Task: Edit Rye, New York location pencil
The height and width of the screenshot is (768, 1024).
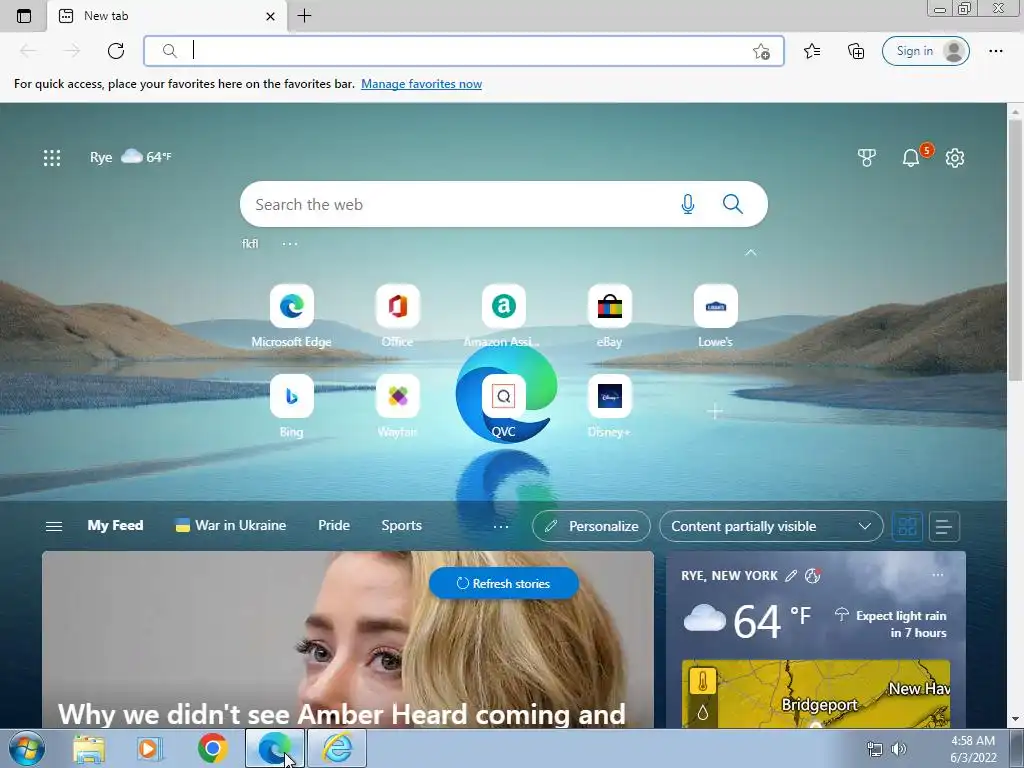Action: pyautogui.click(x=791, y=575)
